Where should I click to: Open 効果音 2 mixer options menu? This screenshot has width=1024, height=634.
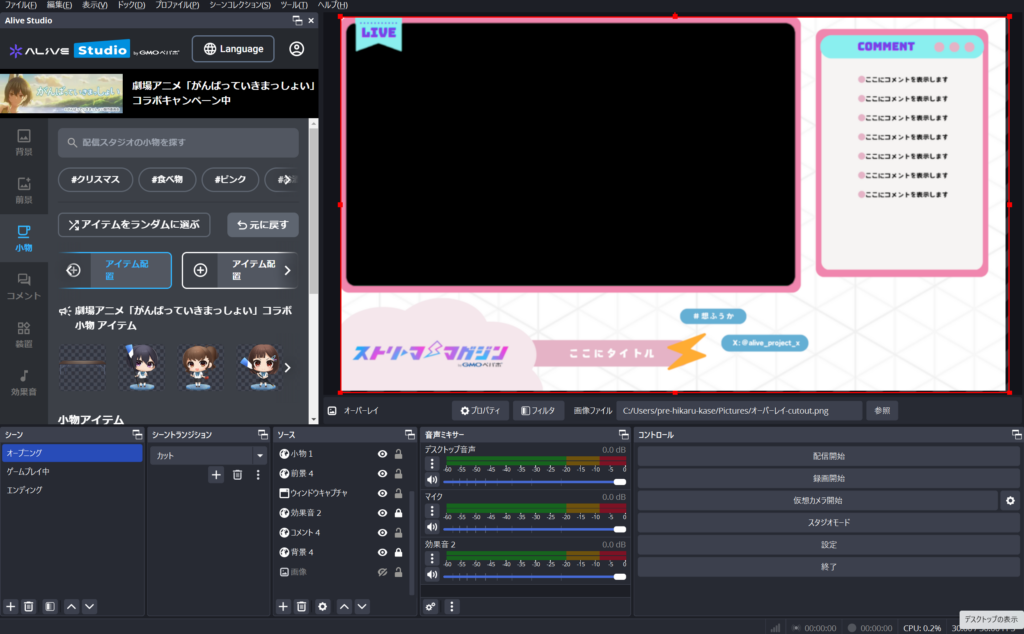pos(432,558)
